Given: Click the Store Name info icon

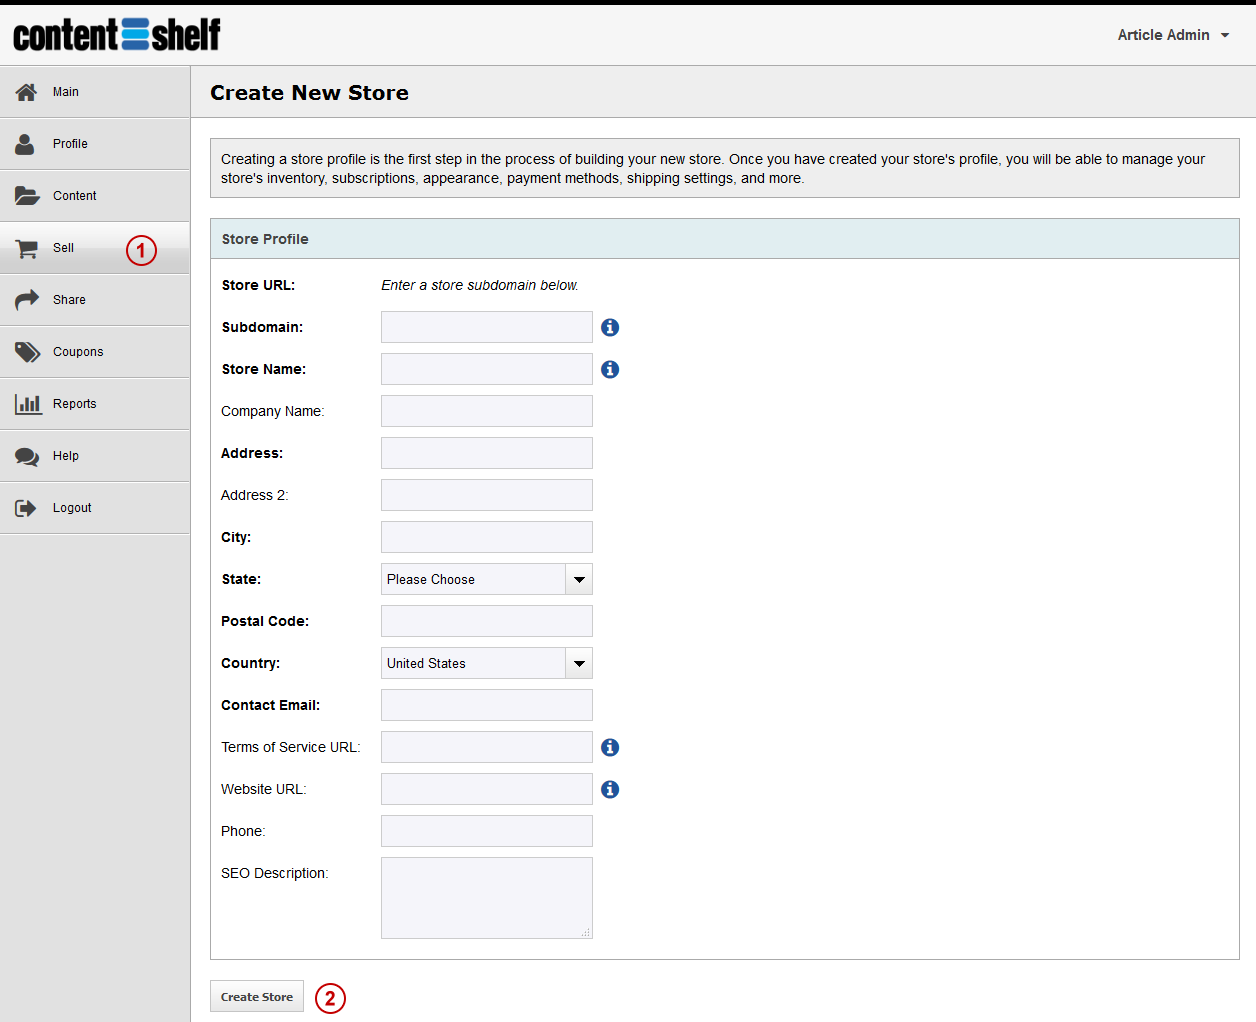Looking at the screenshot, I should point(610,370).
